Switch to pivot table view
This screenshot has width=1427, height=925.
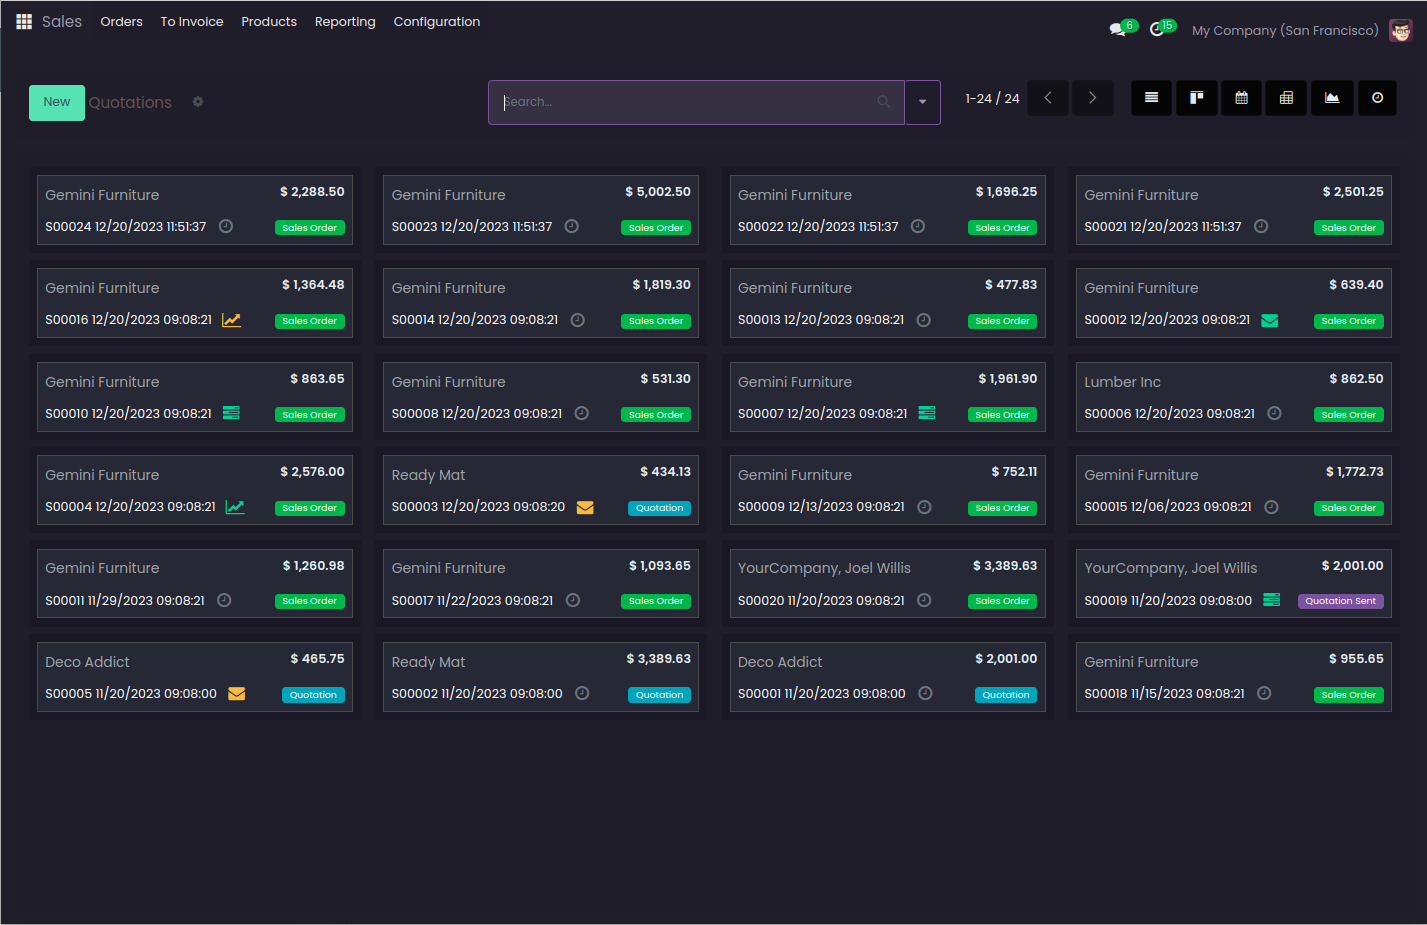pyautogui.click(x=1286, y=98)
